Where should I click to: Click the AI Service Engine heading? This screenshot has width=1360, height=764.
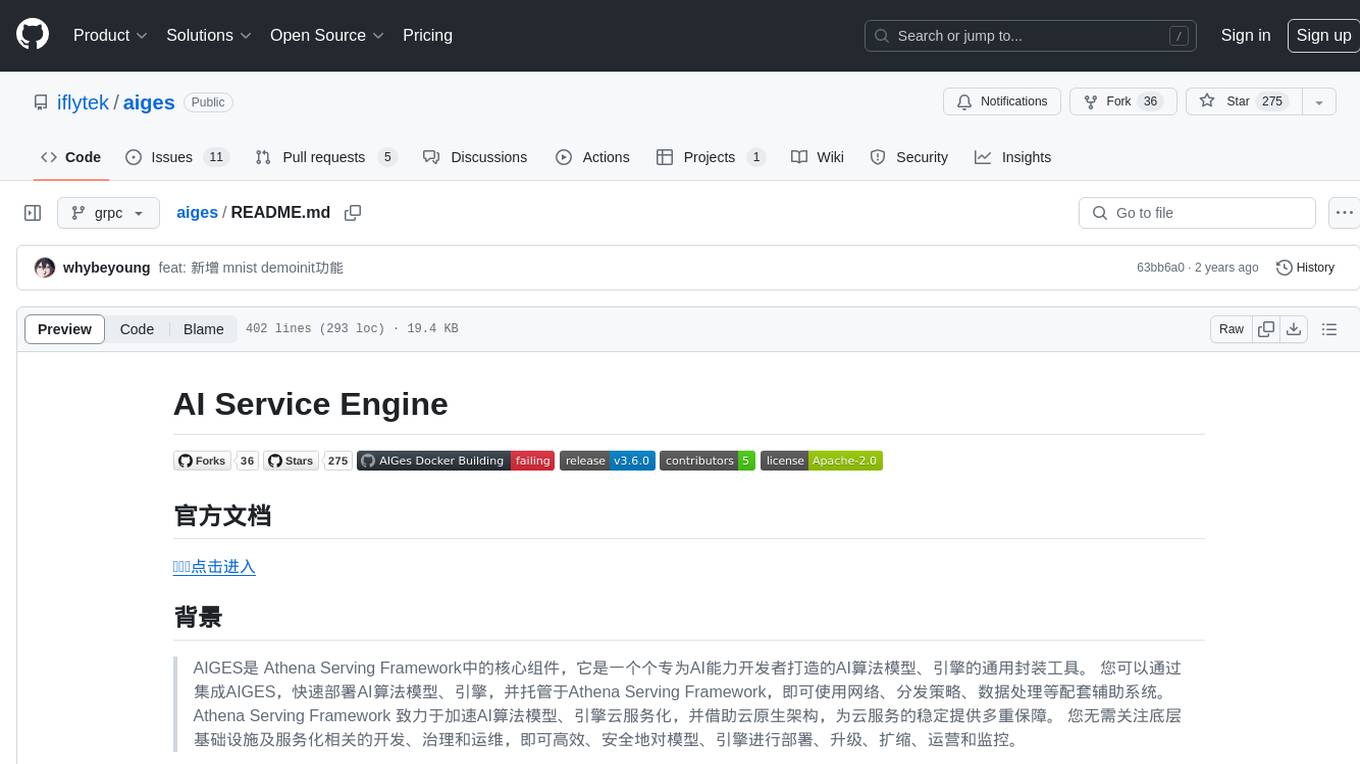(310, 404)
